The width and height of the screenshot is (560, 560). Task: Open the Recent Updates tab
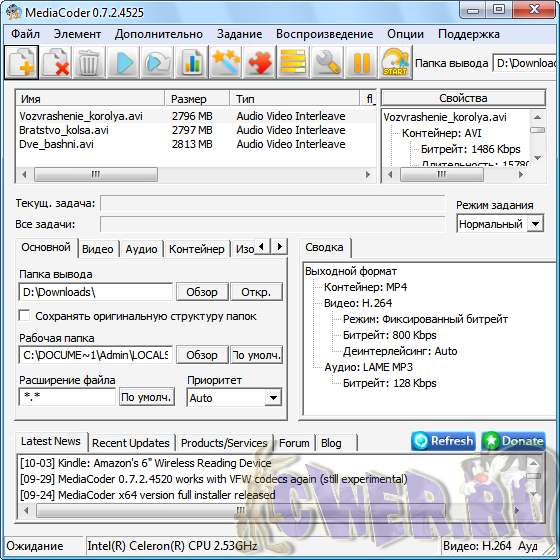pyautogui.click(x=131, y=443)
